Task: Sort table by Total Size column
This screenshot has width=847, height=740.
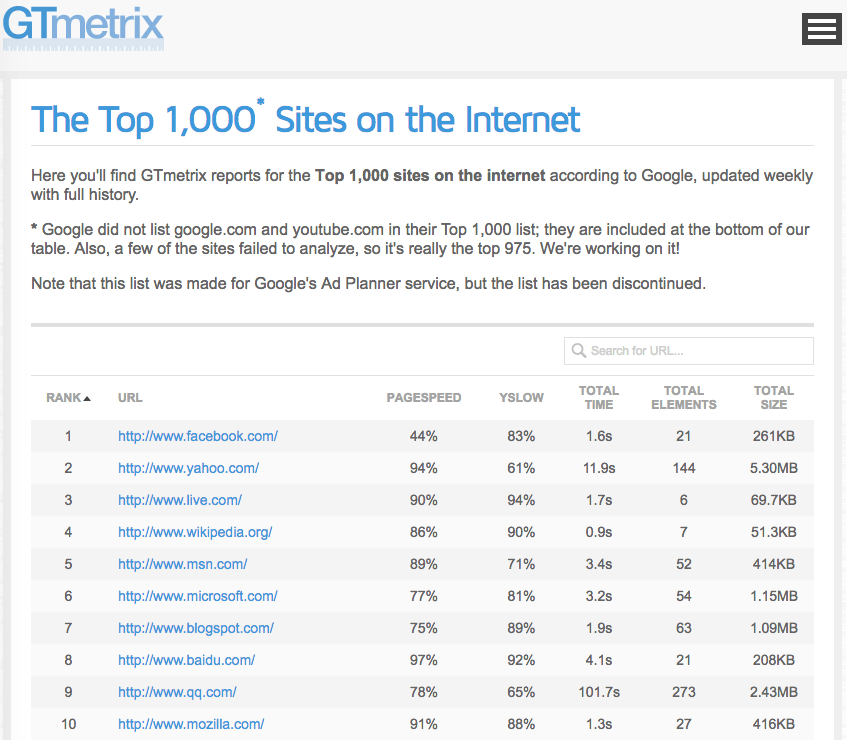Action: pos(774,398)
